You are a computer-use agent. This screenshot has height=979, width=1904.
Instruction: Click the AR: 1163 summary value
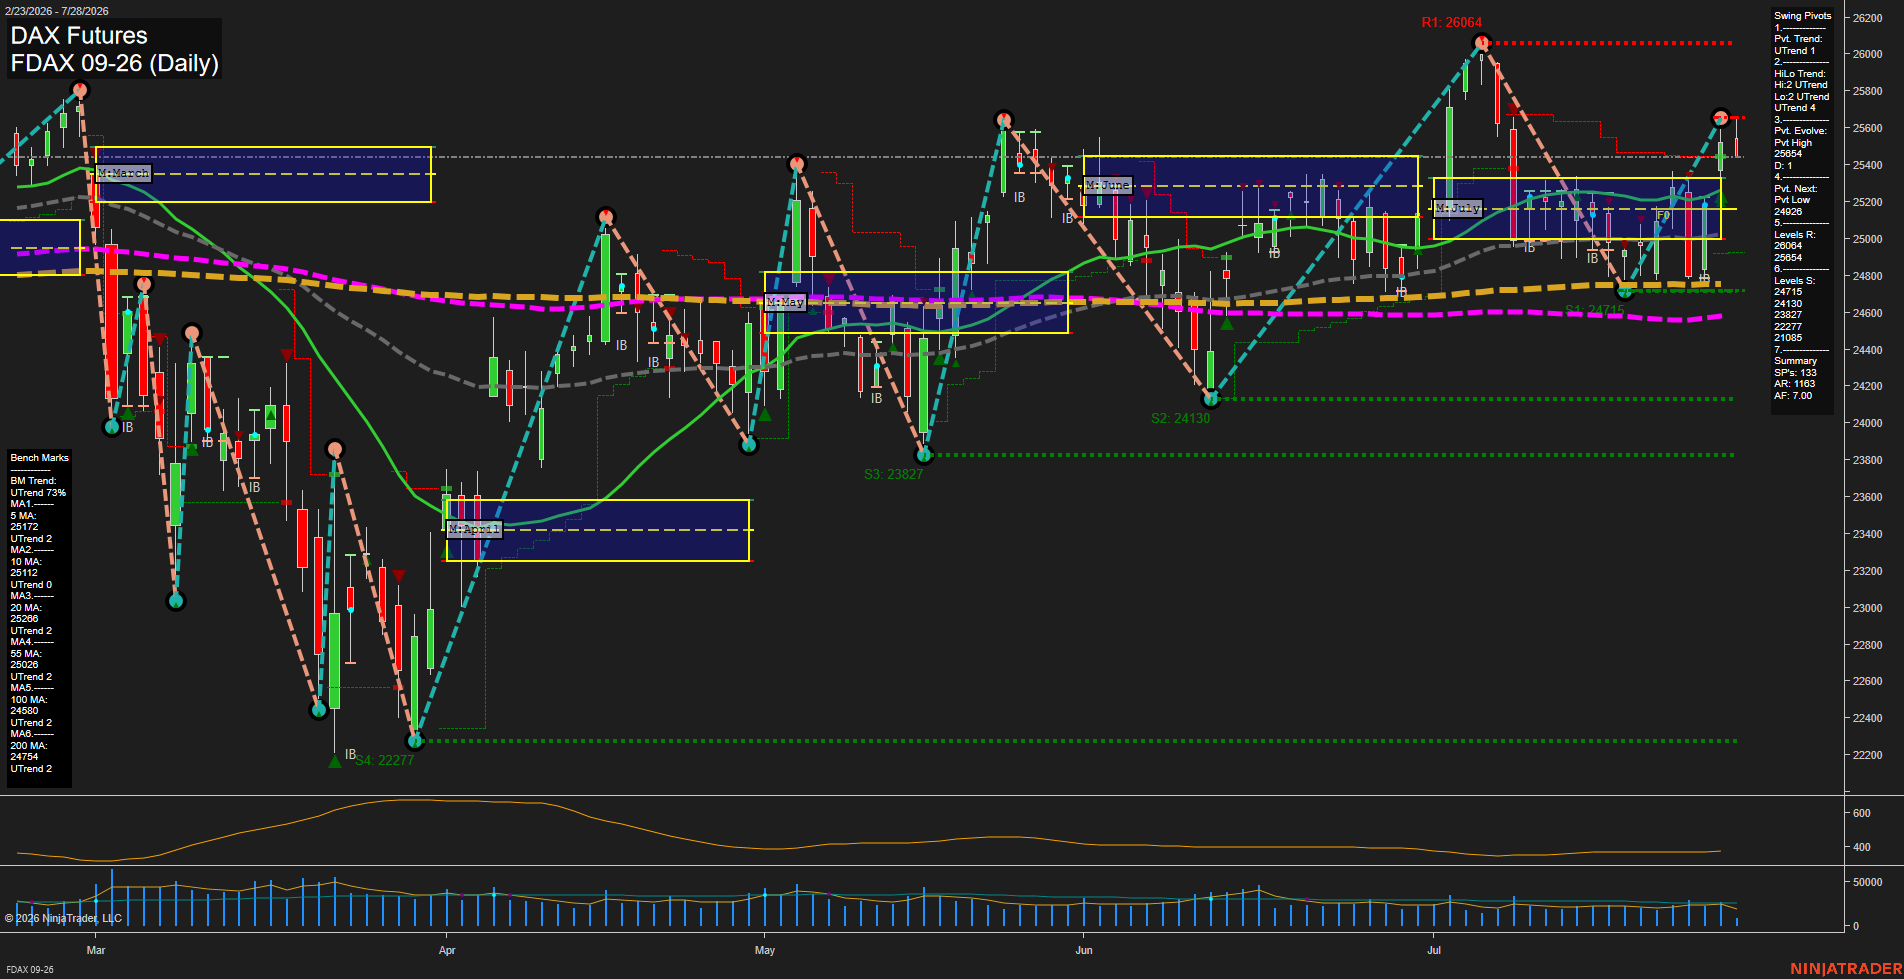1794,384
